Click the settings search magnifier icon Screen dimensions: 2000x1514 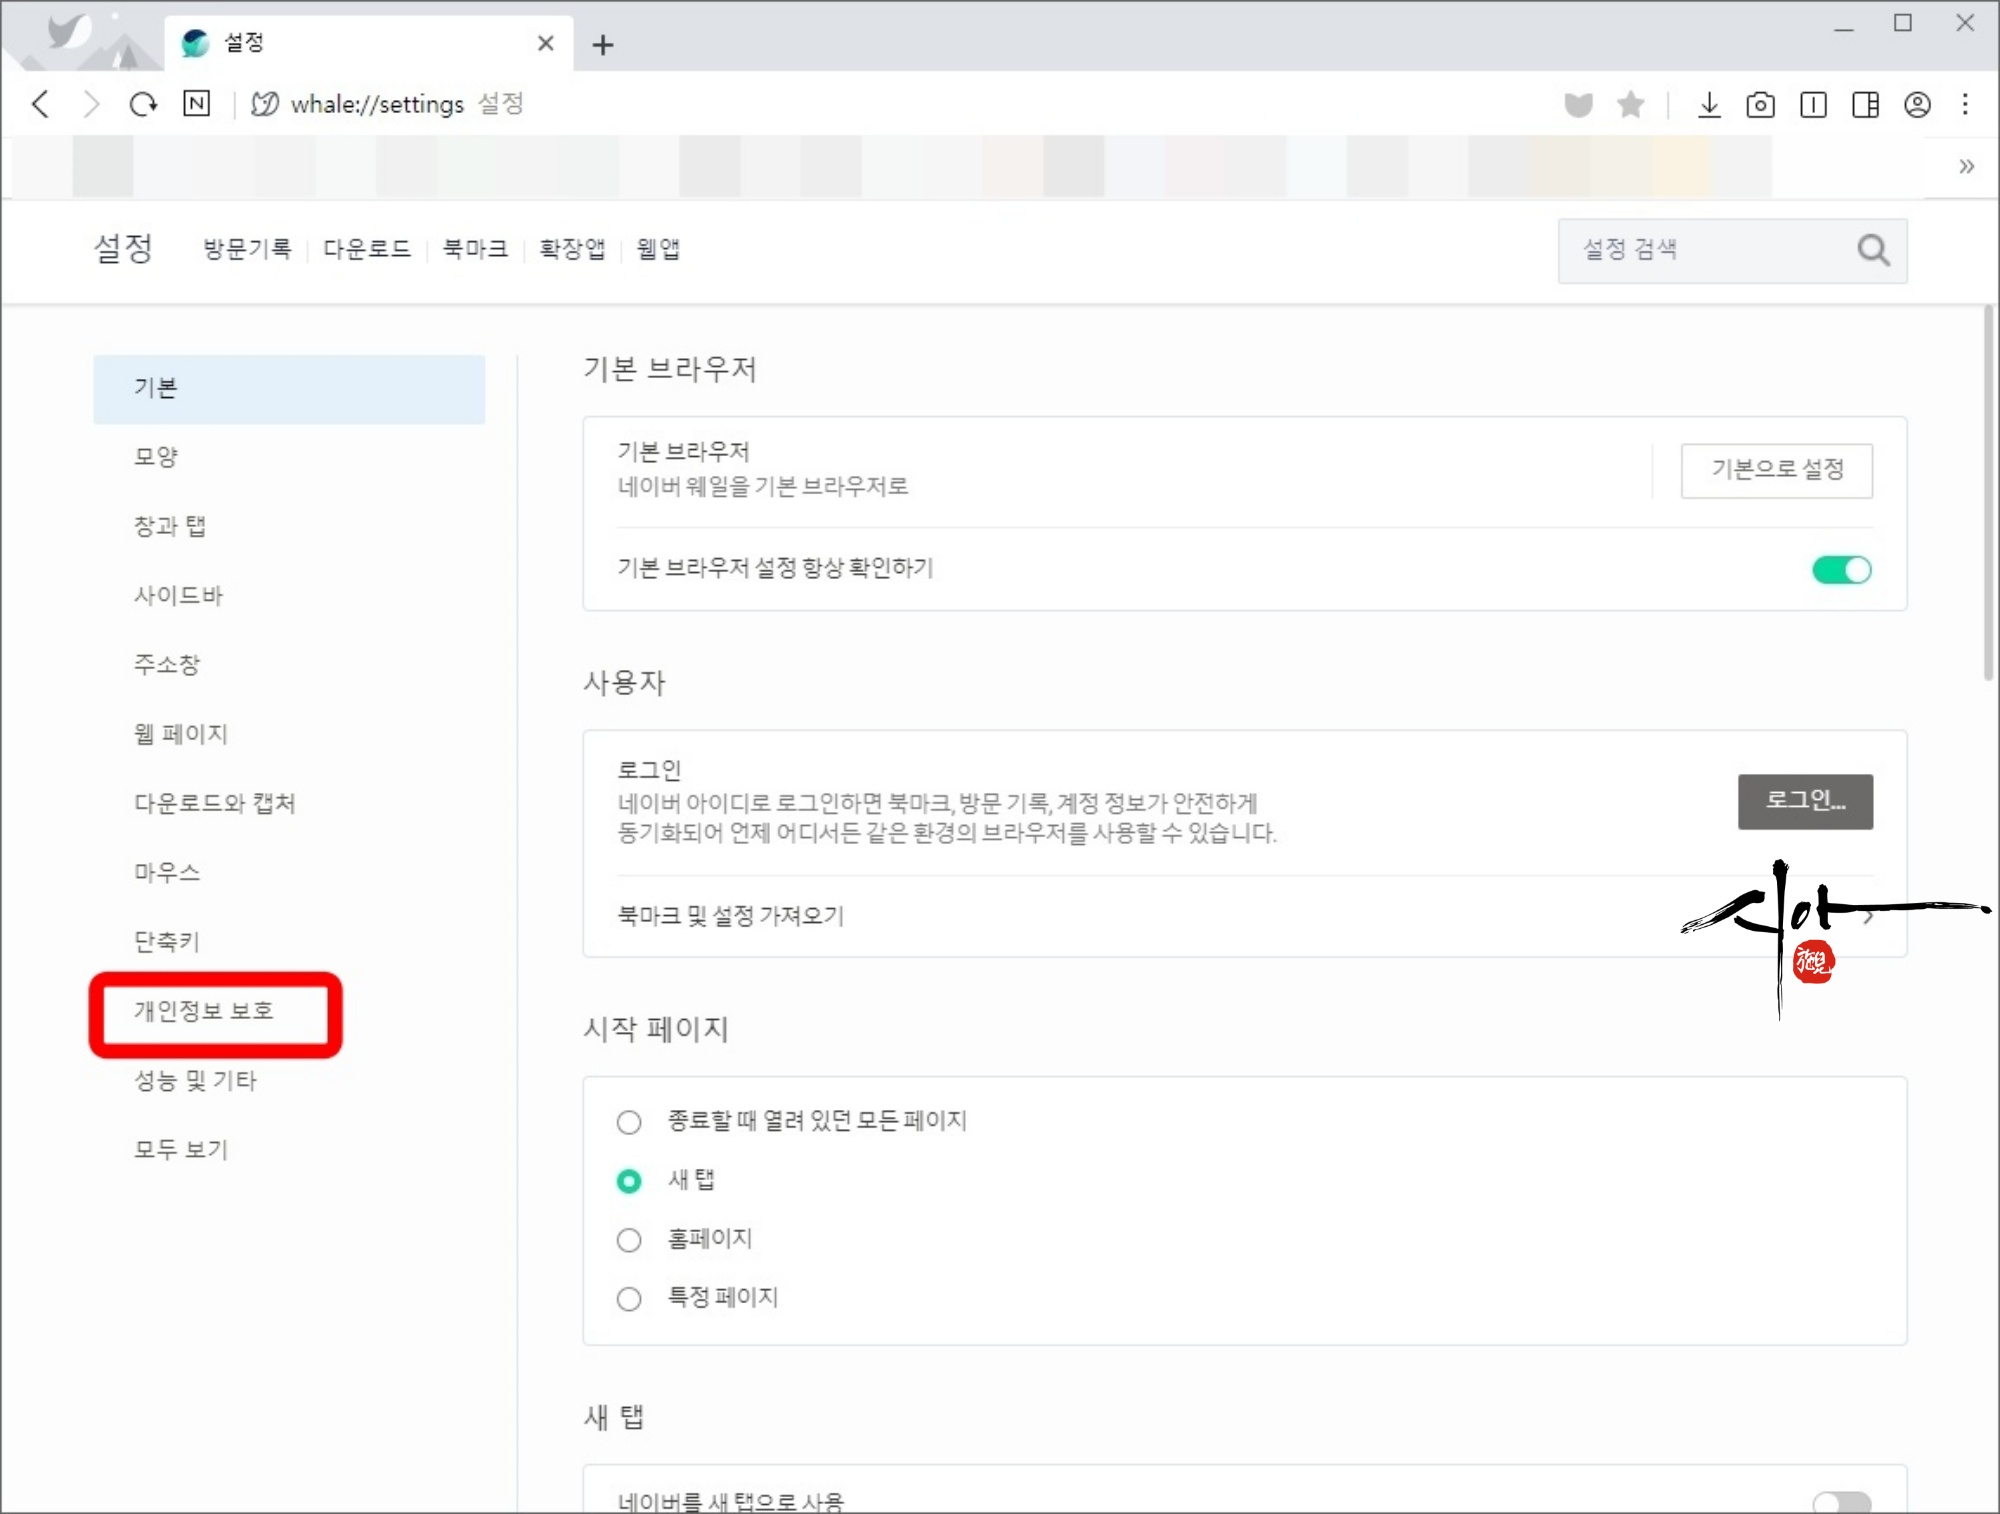(1873, 250)
